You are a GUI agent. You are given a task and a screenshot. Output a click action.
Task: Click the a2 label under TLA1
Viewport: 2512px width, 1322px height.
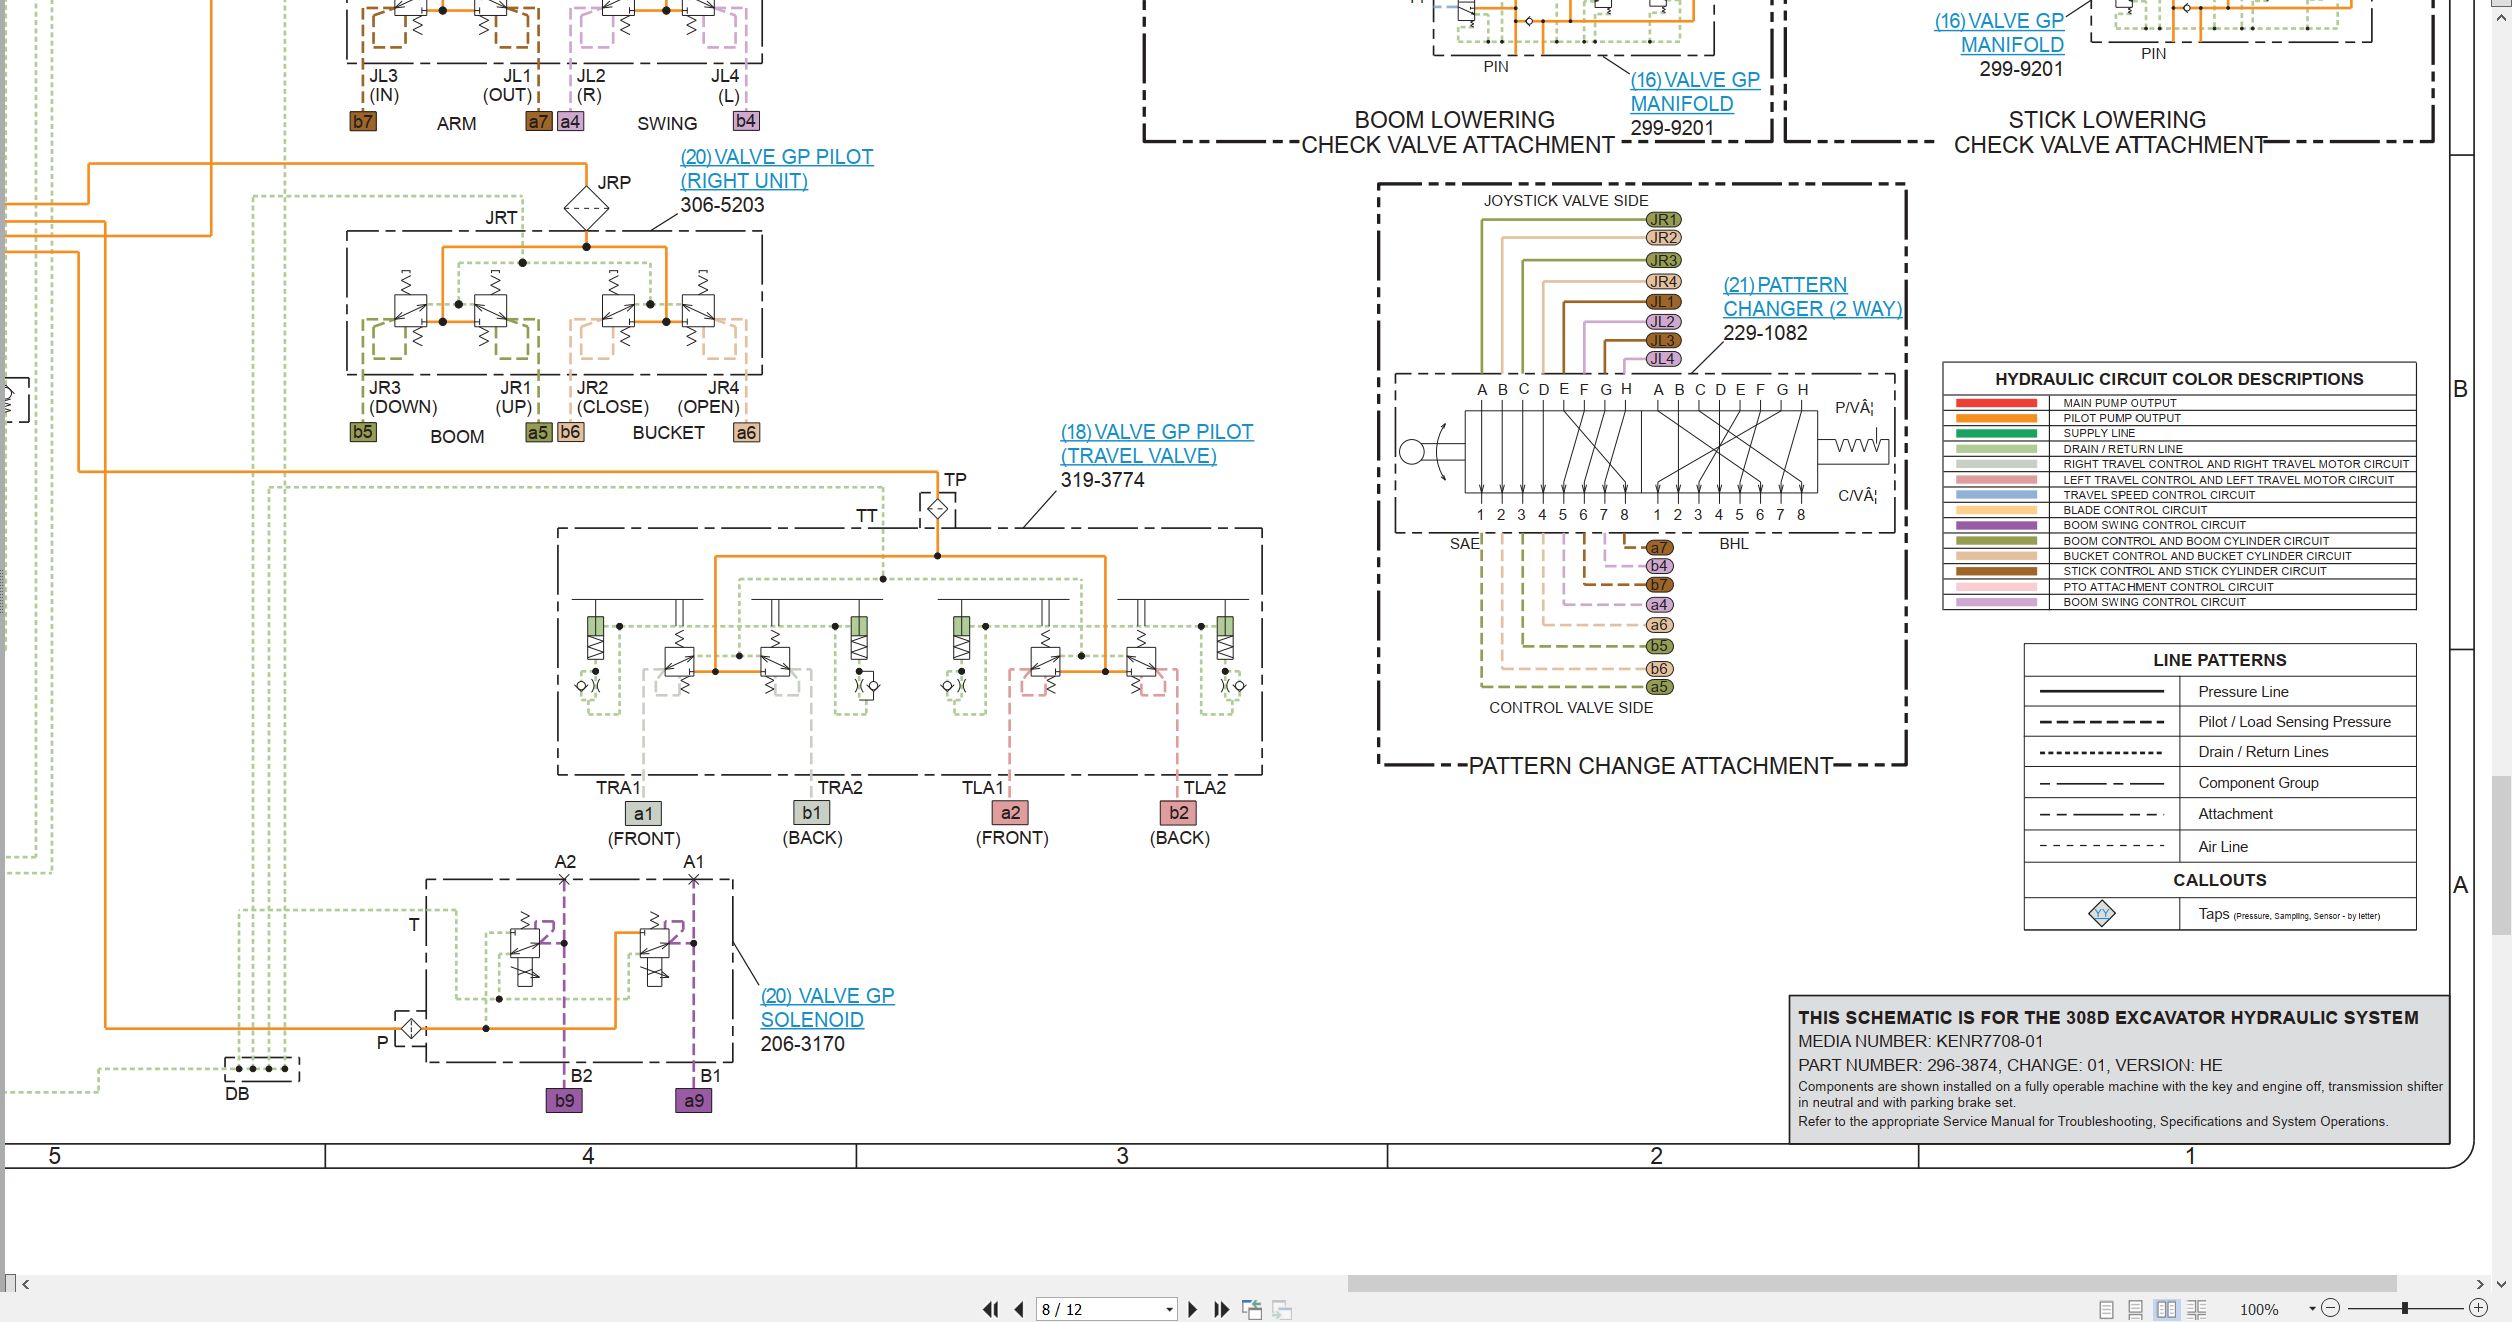(1010, 813)
